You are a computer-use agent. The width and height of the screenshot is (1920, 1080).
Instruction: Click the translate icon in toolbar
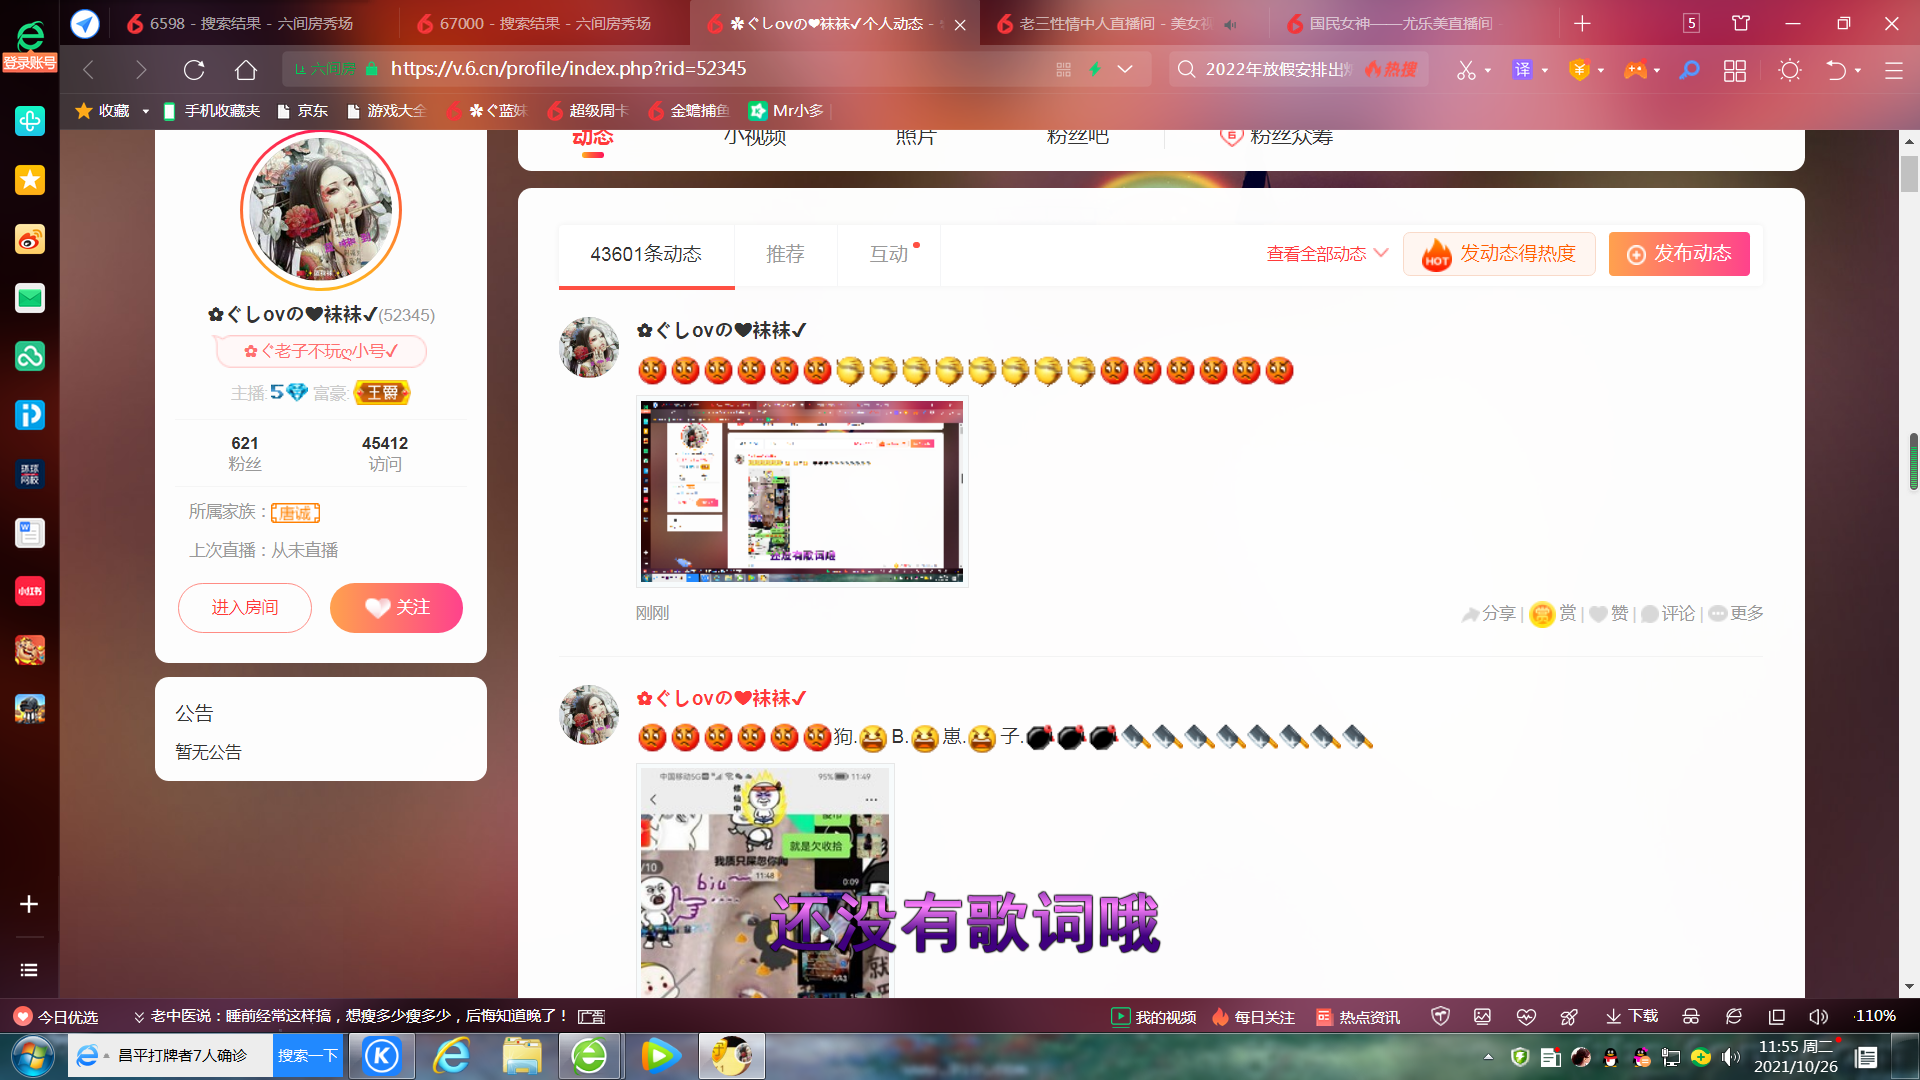[1522, 70]
